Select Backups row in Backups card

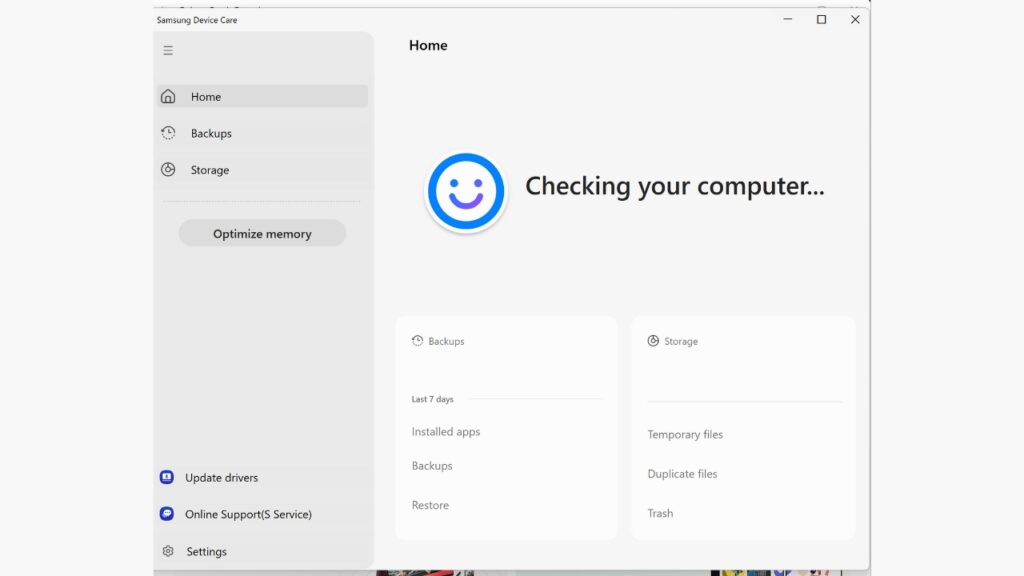[x=432, y=466]
